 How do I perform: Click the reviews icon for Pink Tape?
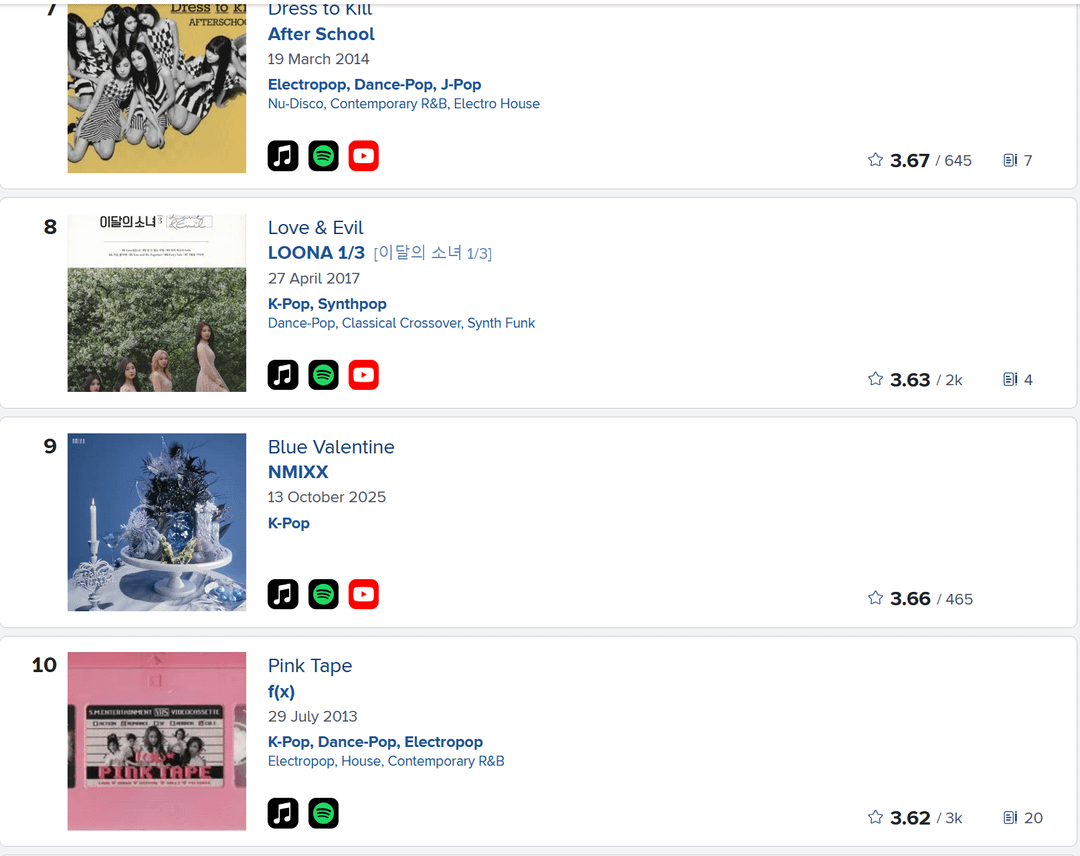coord(1010,818)
